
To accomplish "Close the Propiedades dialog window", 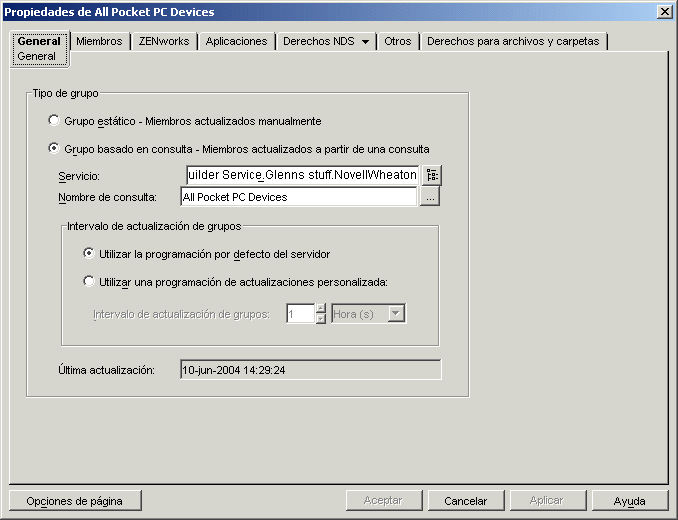I will pyautogui.click(x=664, y=12).
